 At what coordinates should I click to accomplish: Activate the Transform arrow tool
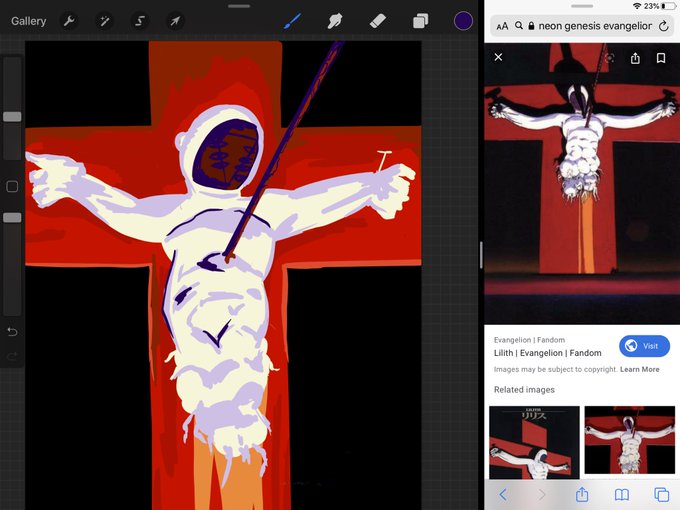coord(175,21)
